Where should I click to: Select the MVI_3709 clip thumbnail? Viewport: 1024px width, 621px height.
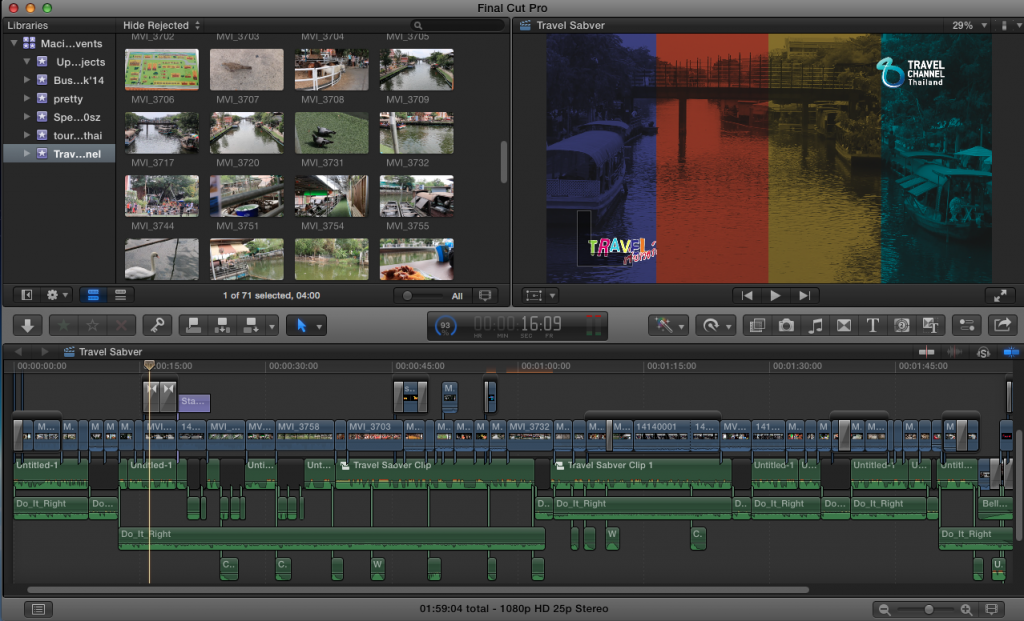[416, 70]
